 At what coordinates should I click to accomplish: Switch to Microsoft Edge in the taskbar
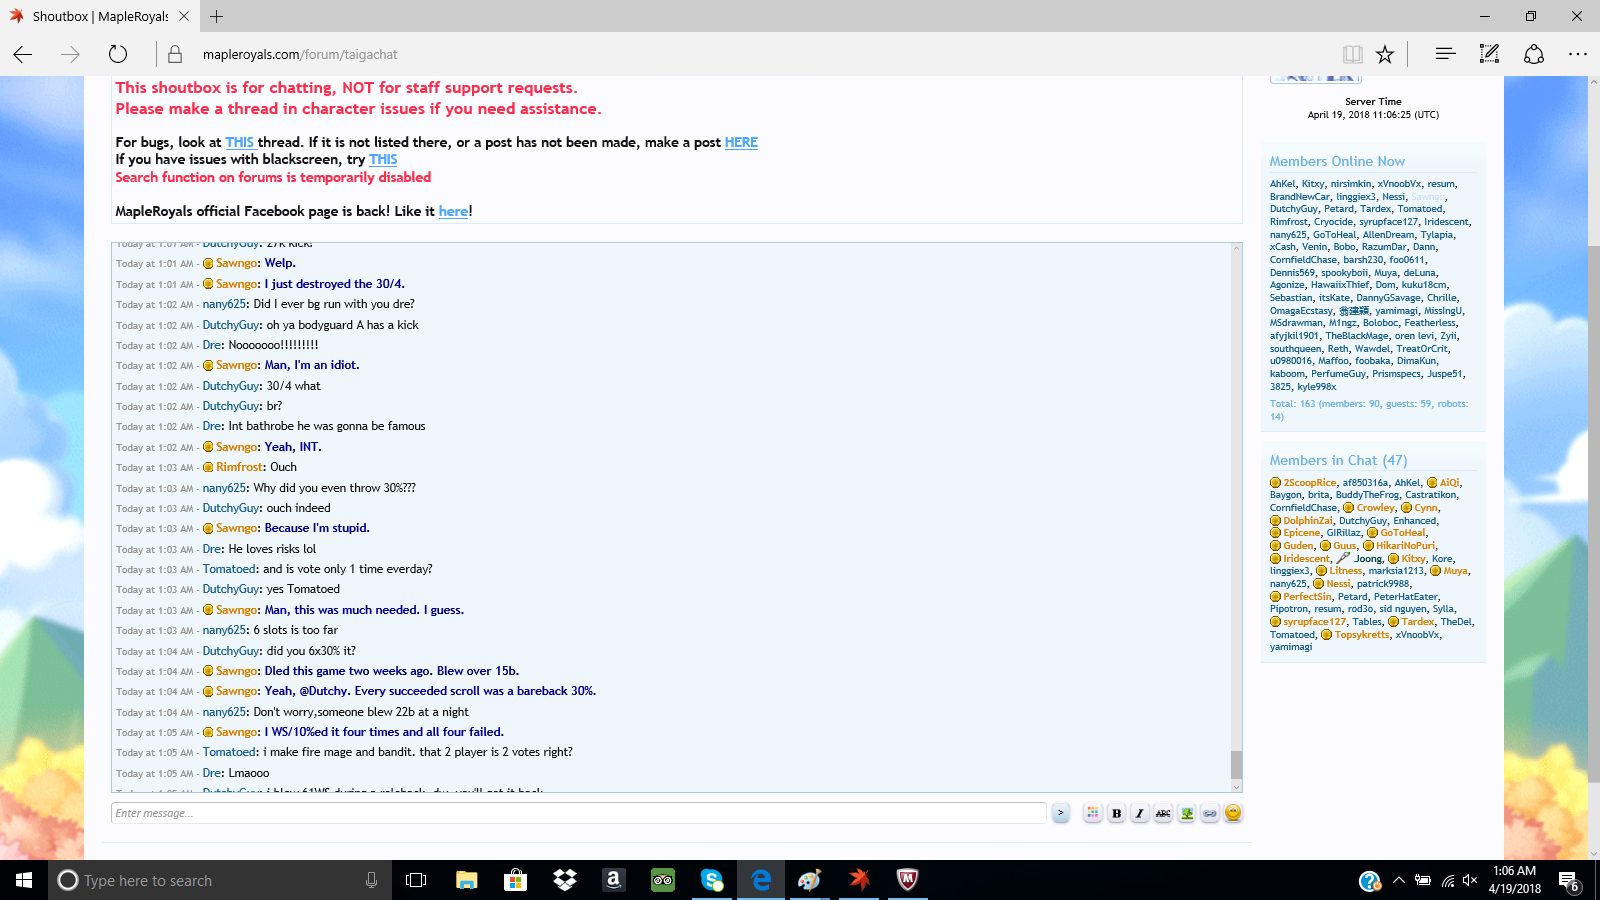(x=761, y=880)
